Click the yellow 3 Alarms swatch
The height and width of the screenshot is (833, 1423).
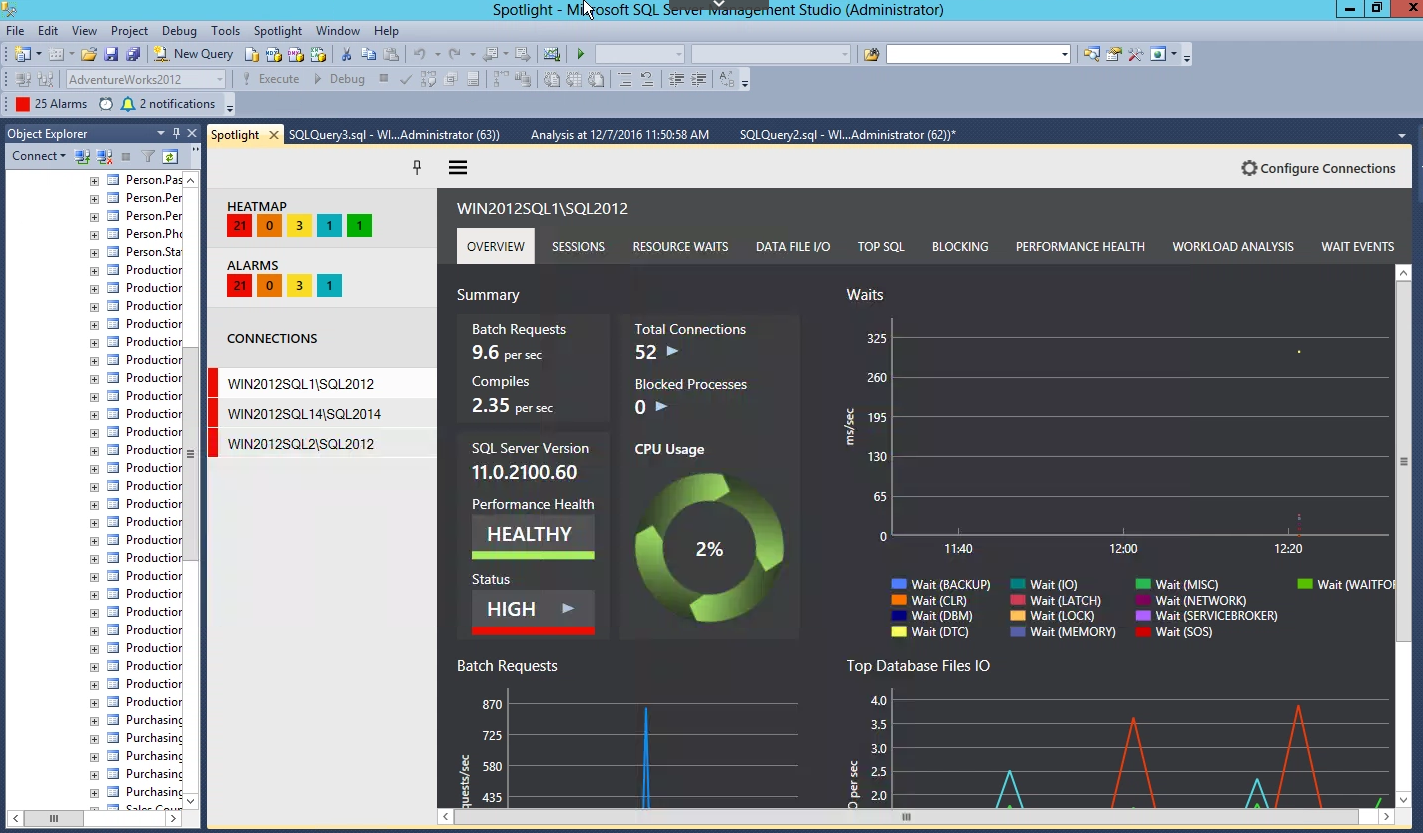(x=299, y=286)
